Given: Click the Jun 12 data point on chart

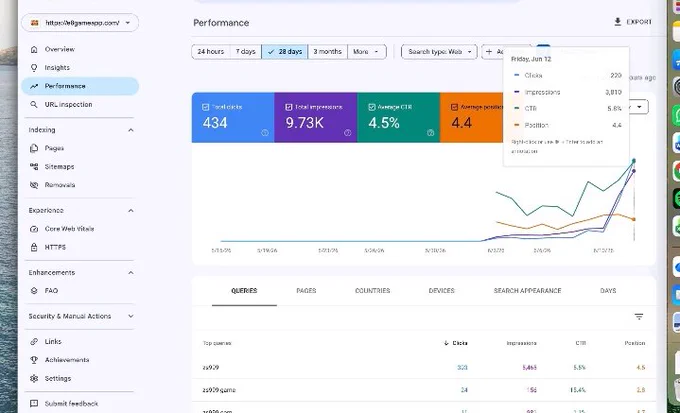Looking at the screenshot, I should click(x=634, y=161).
